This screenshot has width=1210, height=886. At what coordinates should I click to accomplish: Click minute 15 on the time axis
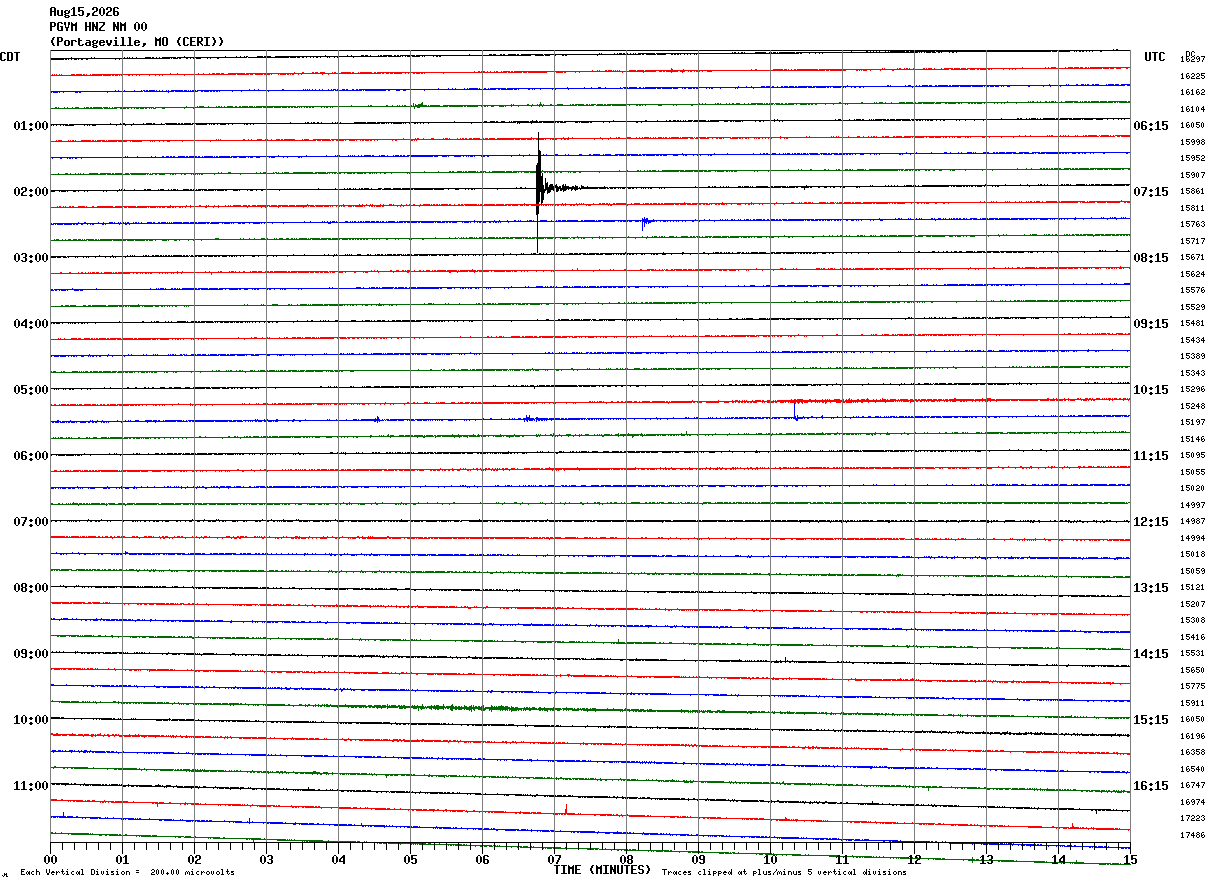(1130, 860)
